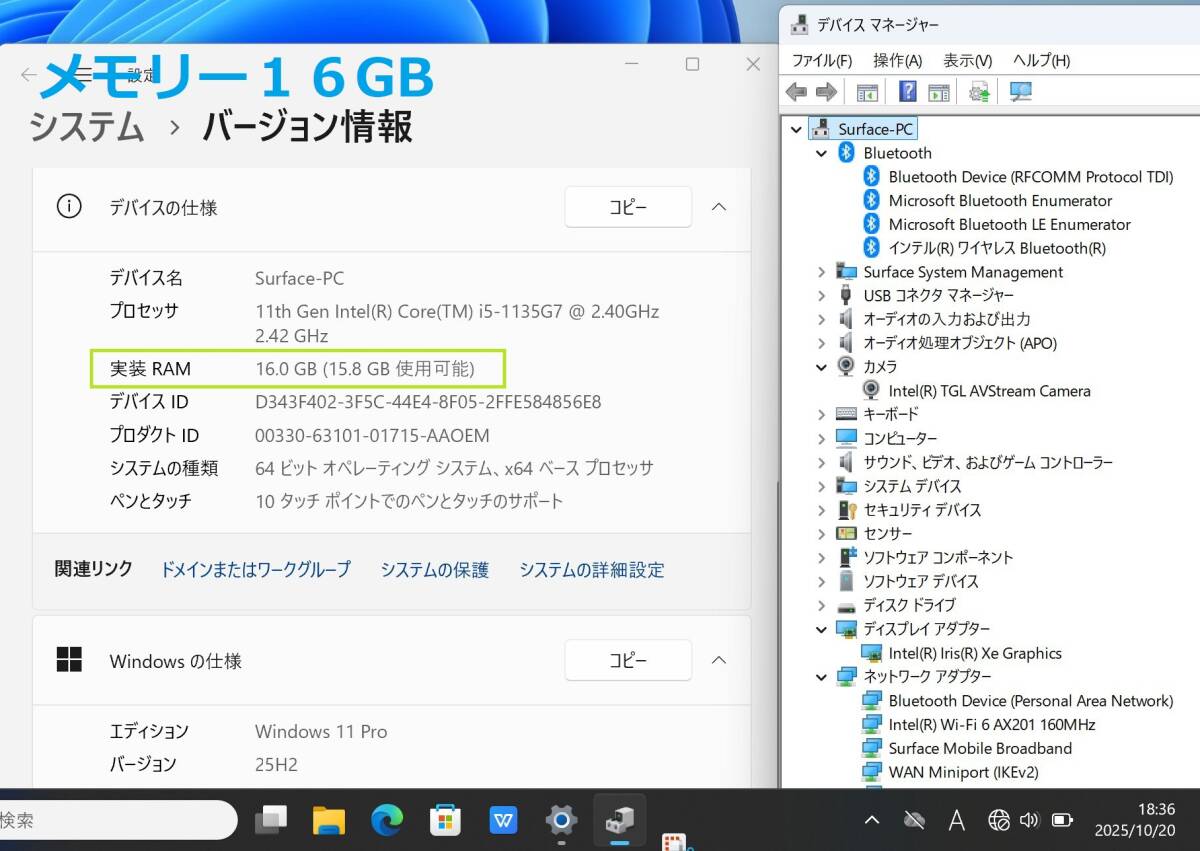Image resolution: width=1200 pixels, height=851 pixels.
Task: Open Microsoft Edge from the taskbar
Action: (386, 820)
